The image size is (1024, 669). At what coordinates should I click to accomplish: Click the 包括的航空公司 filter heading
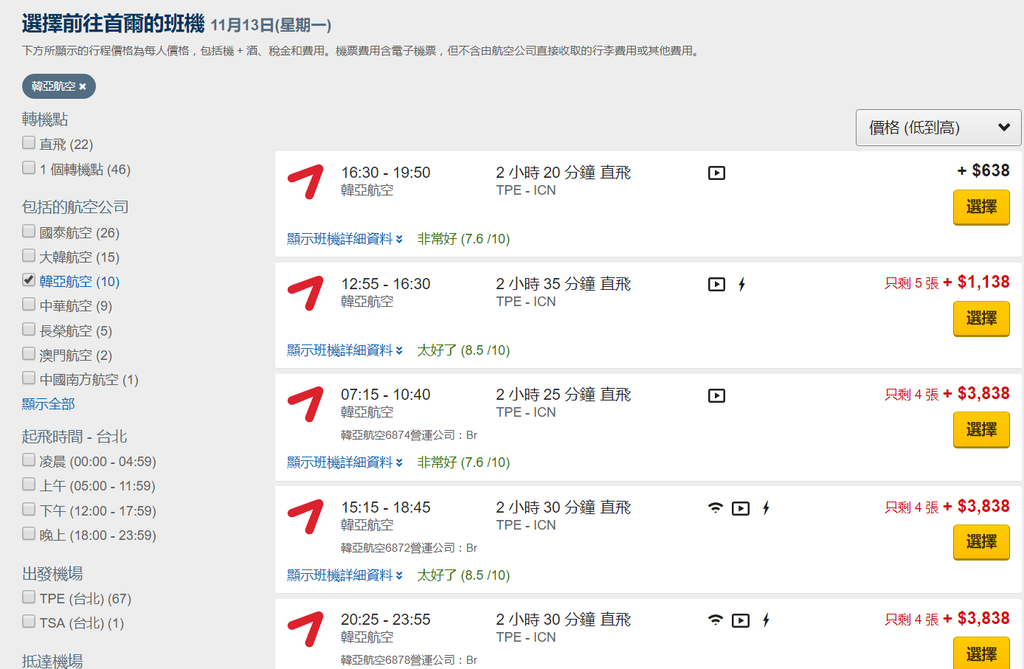[x=75, y=207]
